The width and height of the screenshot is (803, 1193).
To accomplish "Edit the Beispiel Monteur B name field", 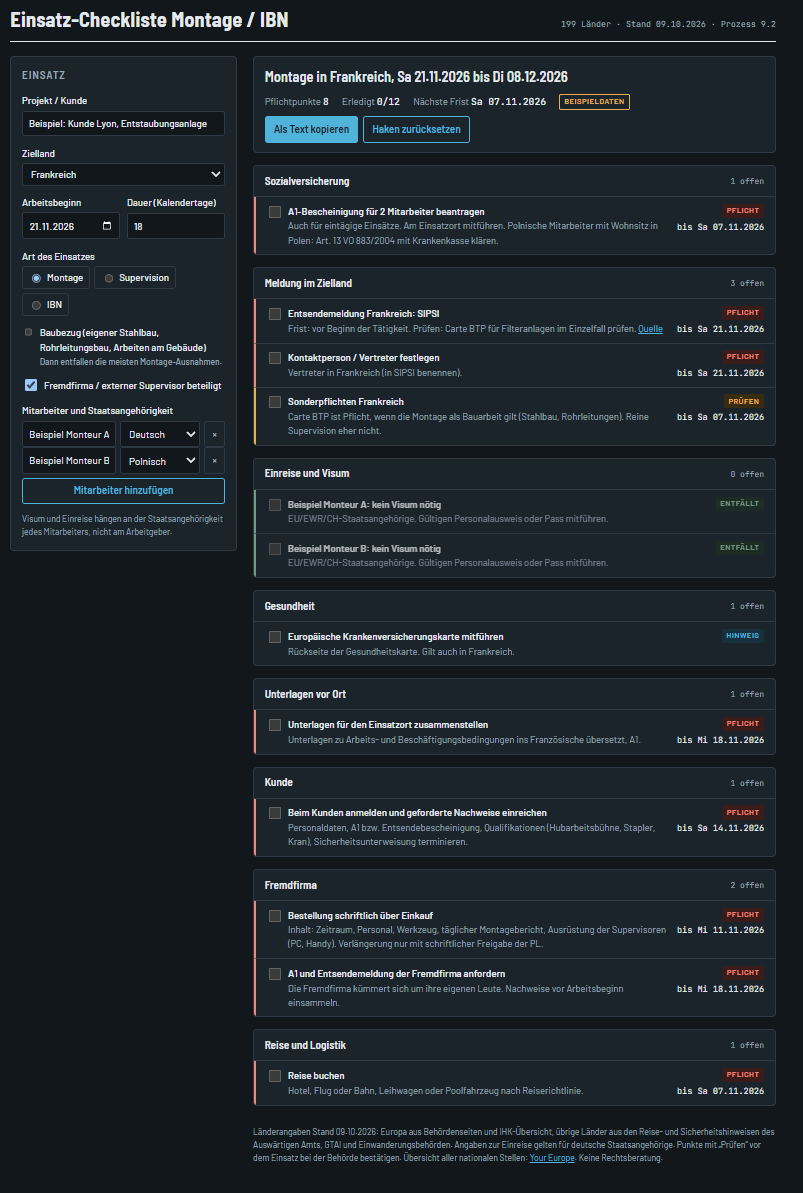I will (69, 460).
